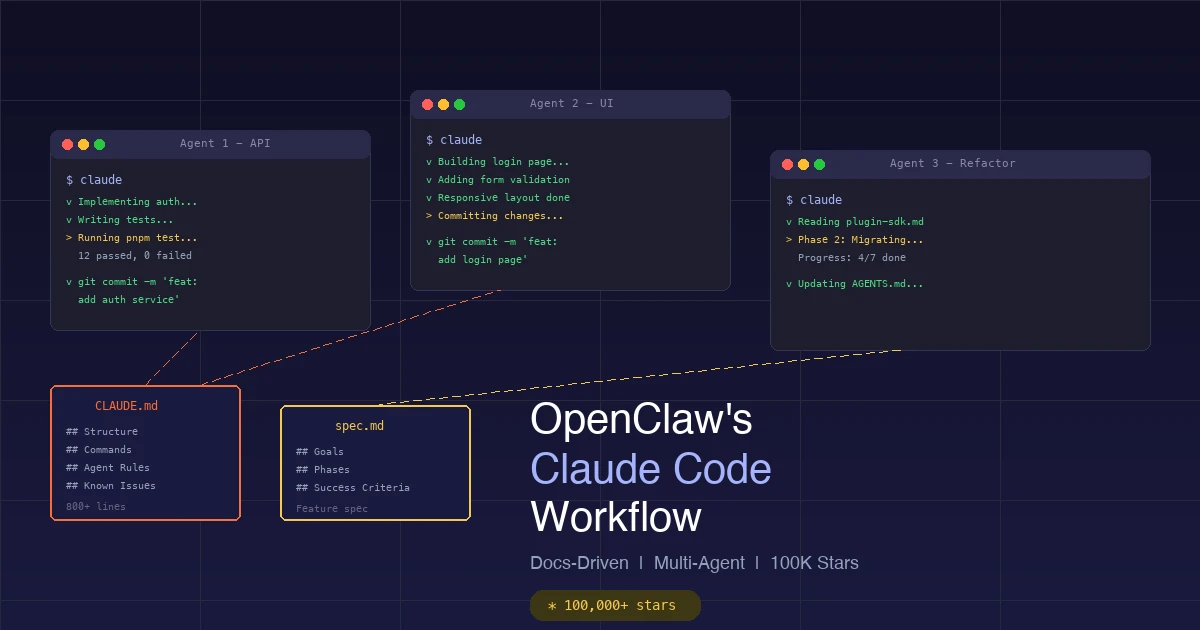Click the yellow minimize dot on Agent 1 window
This screenshot has height=630, width=1200.
coord(83,143)
